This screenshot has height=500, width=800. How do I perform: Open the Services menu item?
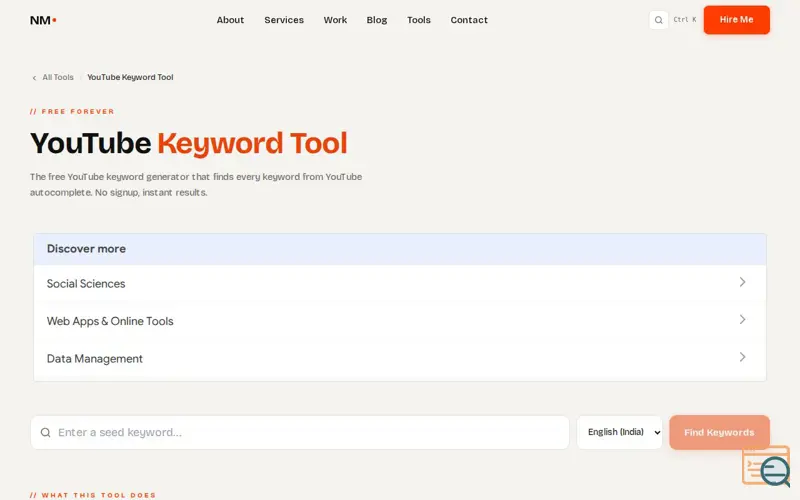[284, 20]
